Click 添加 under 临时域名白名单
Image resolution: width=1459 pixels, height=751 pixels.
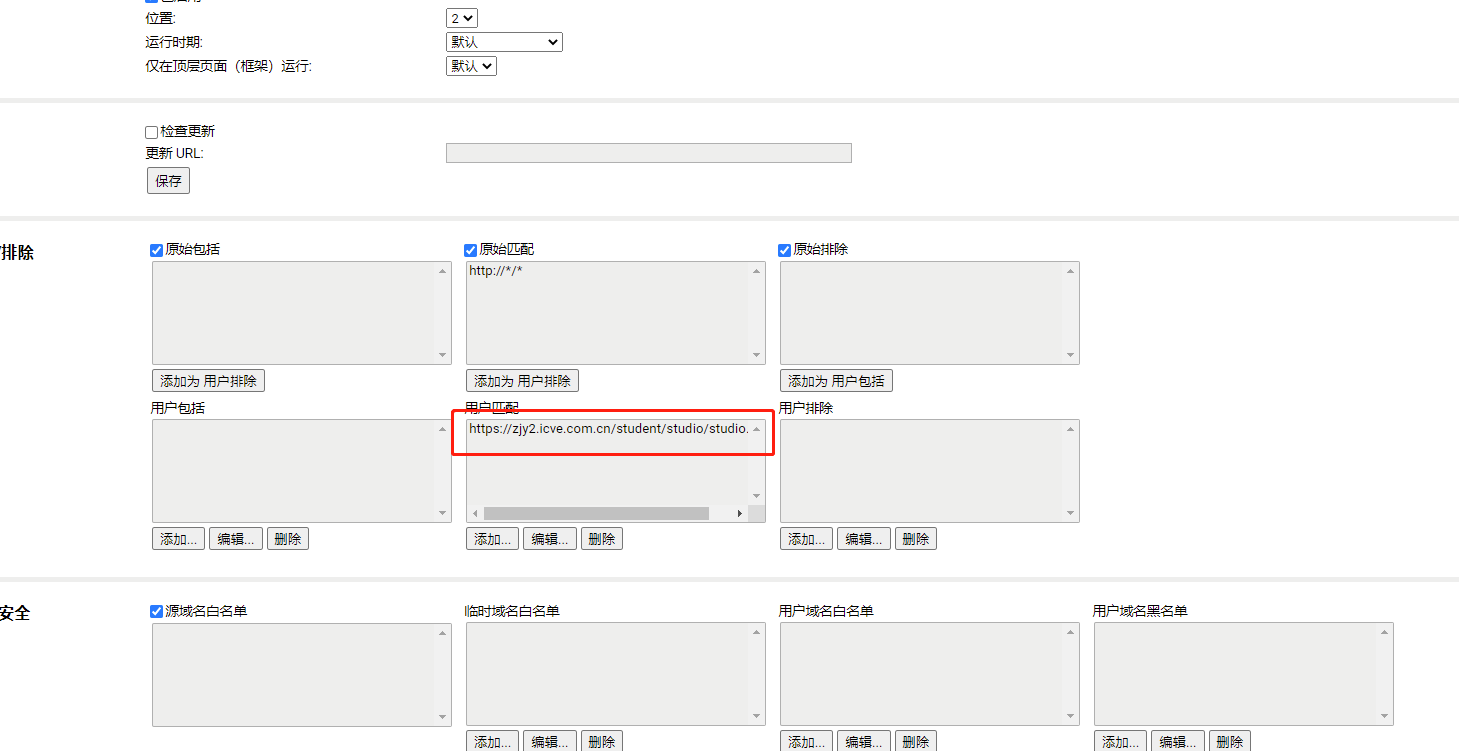[492, 741]
